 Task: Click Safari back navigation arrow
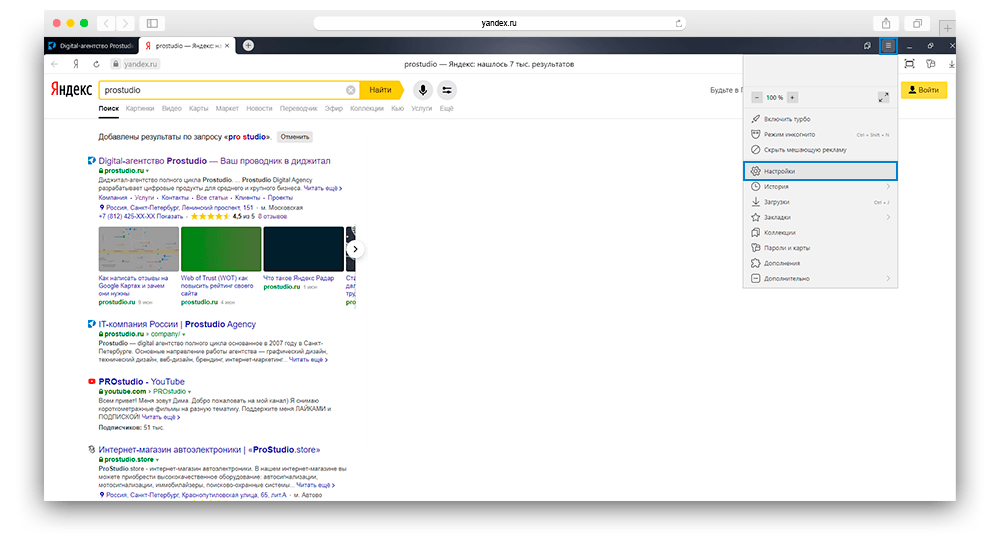tap(107, 24)
